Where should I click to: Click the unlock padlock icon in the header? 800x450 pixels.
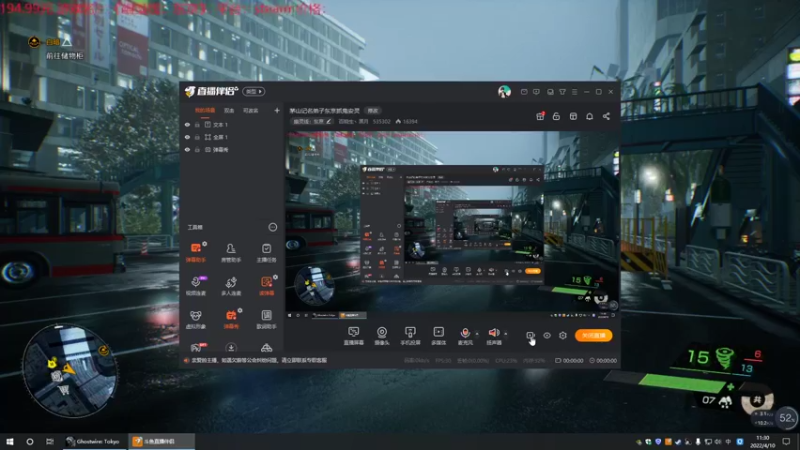point(556,116)
